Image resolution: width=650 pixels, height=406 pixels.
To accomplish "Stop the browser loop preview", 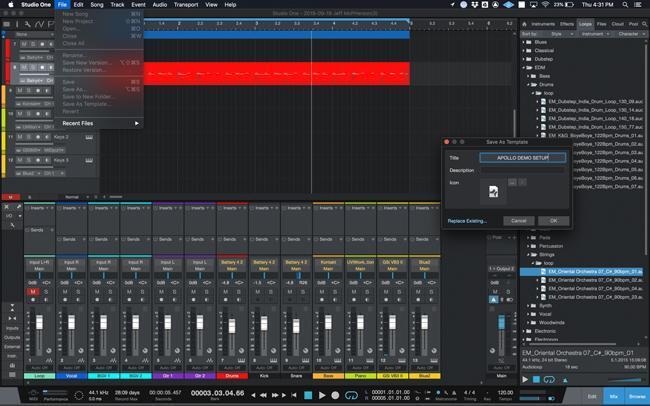I will [536, 379].
